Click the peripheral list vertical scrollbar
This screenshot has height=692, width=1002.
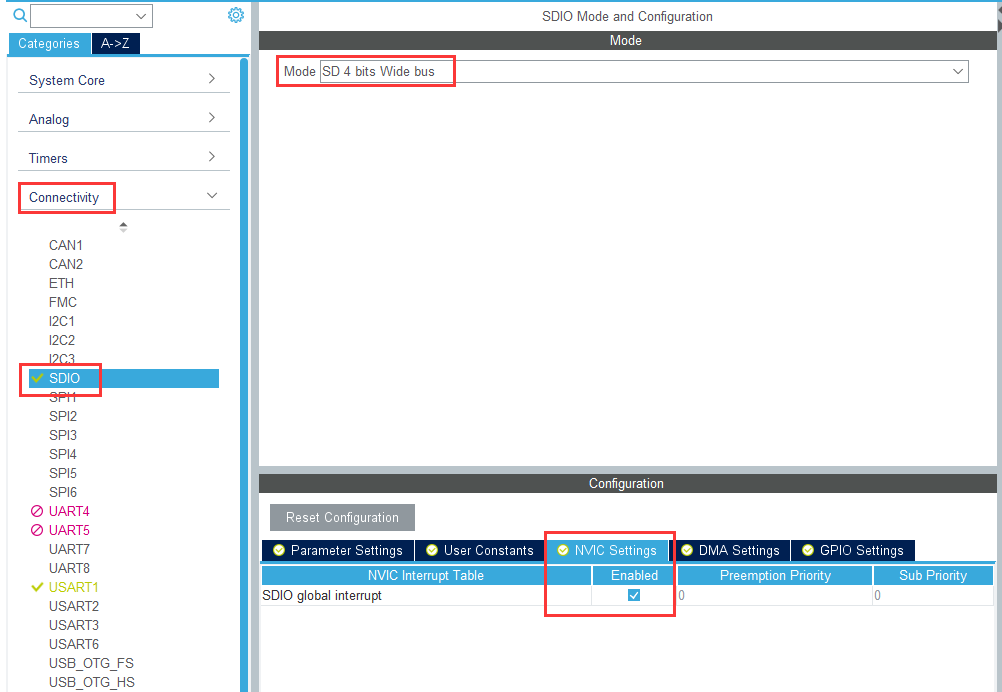click(x=244, y=374)
